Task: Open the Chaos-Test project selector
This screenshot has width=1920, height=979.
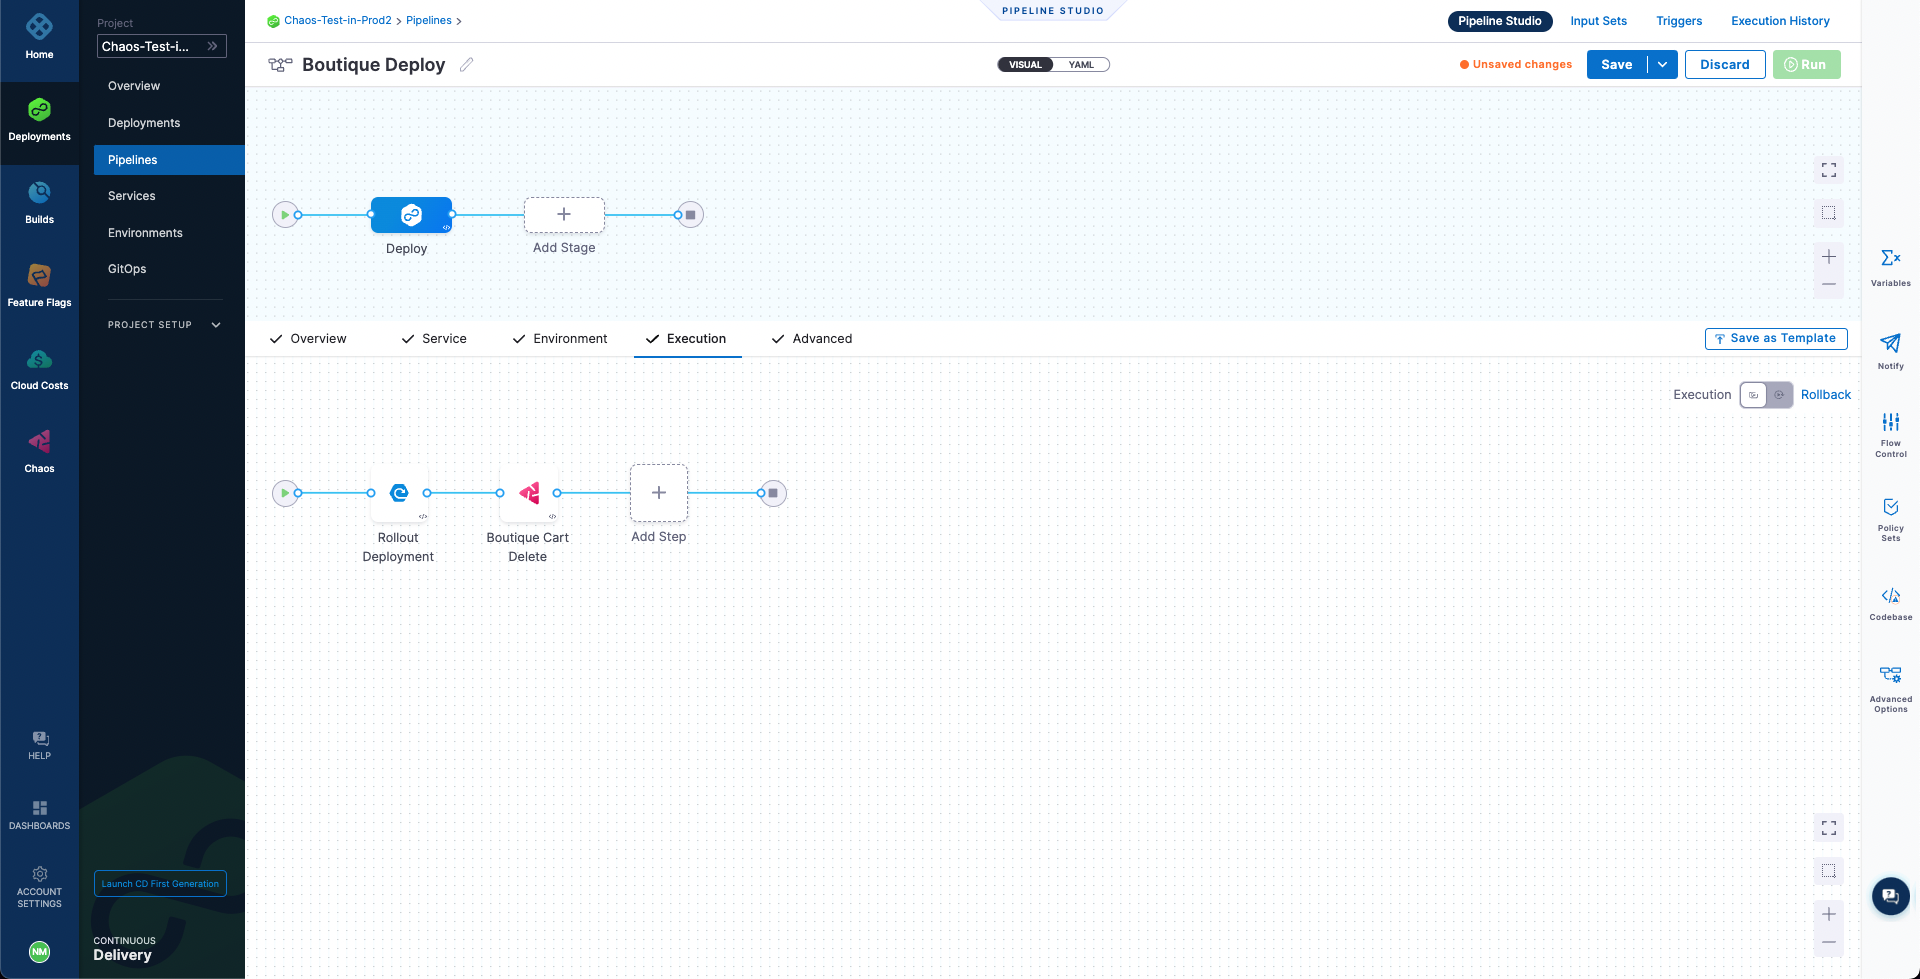Action: pos(161,46)
